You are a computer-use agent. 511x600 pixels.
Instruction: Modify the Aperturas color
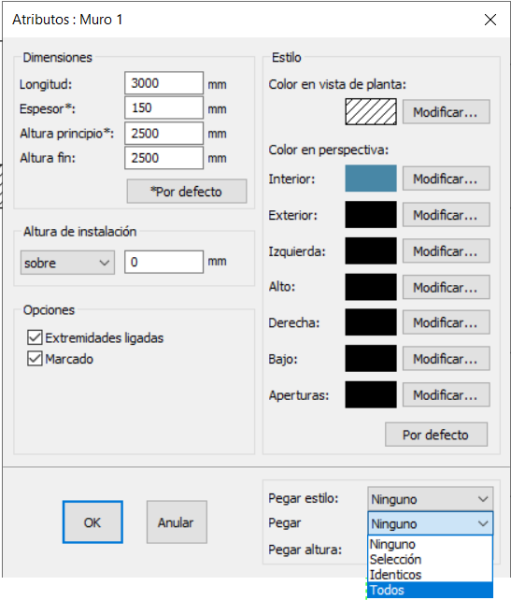click(x=446, y=395)
